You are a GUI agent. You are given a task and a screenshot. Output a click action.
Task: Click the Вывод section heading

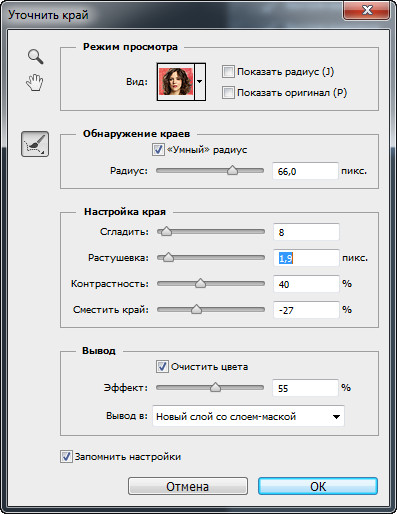(99, 351)
